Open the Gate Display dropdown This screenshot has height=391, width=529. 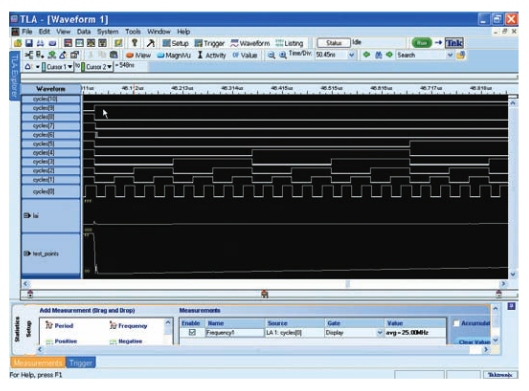(x=380, y=333)
